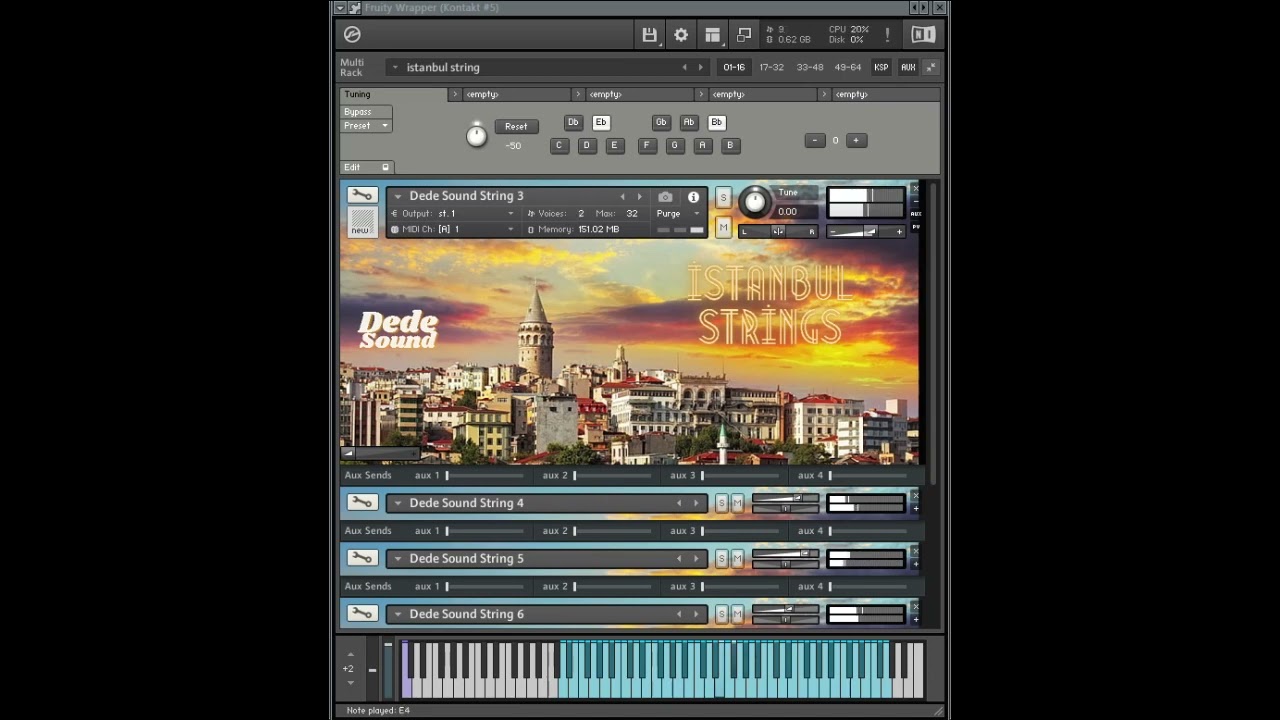Viewport: 1280px width, 720px height.
Task: Click the exclamation panic button
Action: (887, 35)
